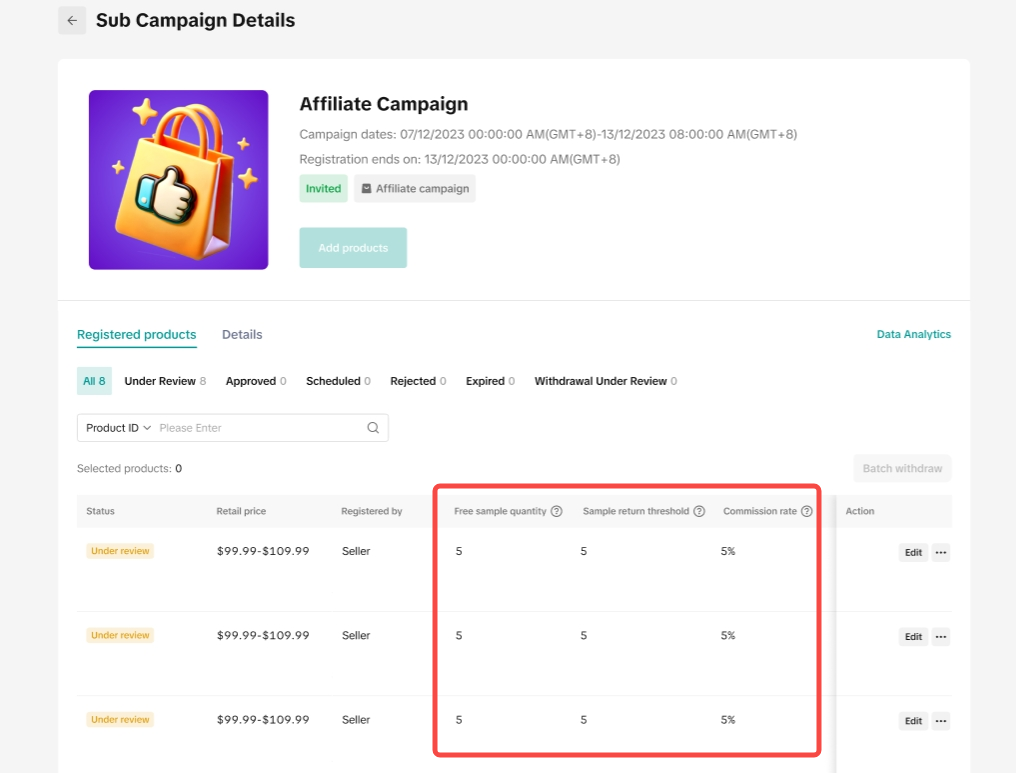1016x773 pixels.
Task: Click Commission rate help icon
Action: [x=807, y=511]
